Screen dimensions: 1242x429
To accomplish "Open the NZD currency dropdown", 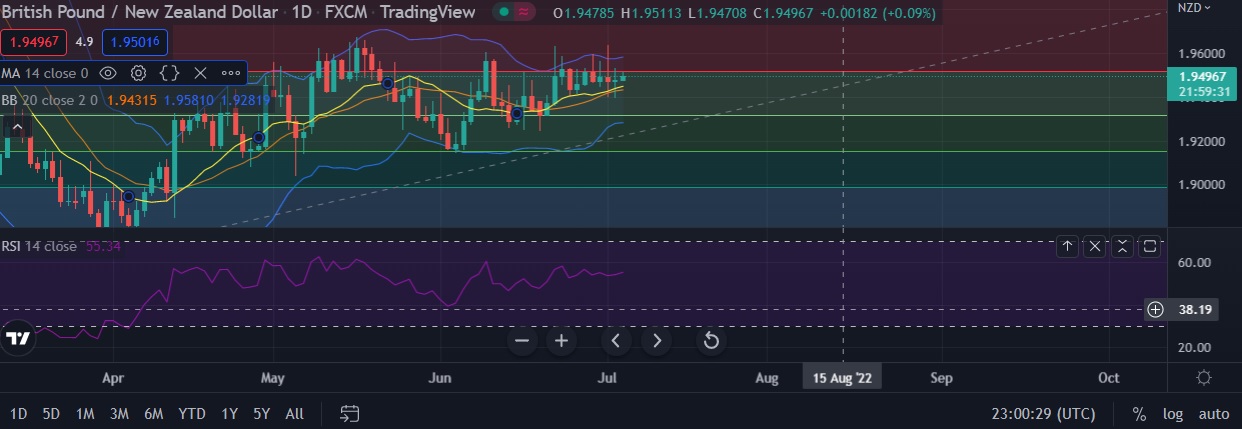I will coord(1193,7).
